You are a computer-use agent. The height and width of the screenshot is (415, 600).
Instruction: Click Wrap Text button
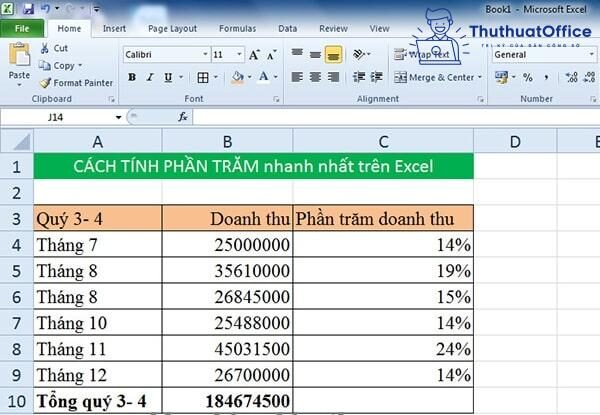point(422,55)
